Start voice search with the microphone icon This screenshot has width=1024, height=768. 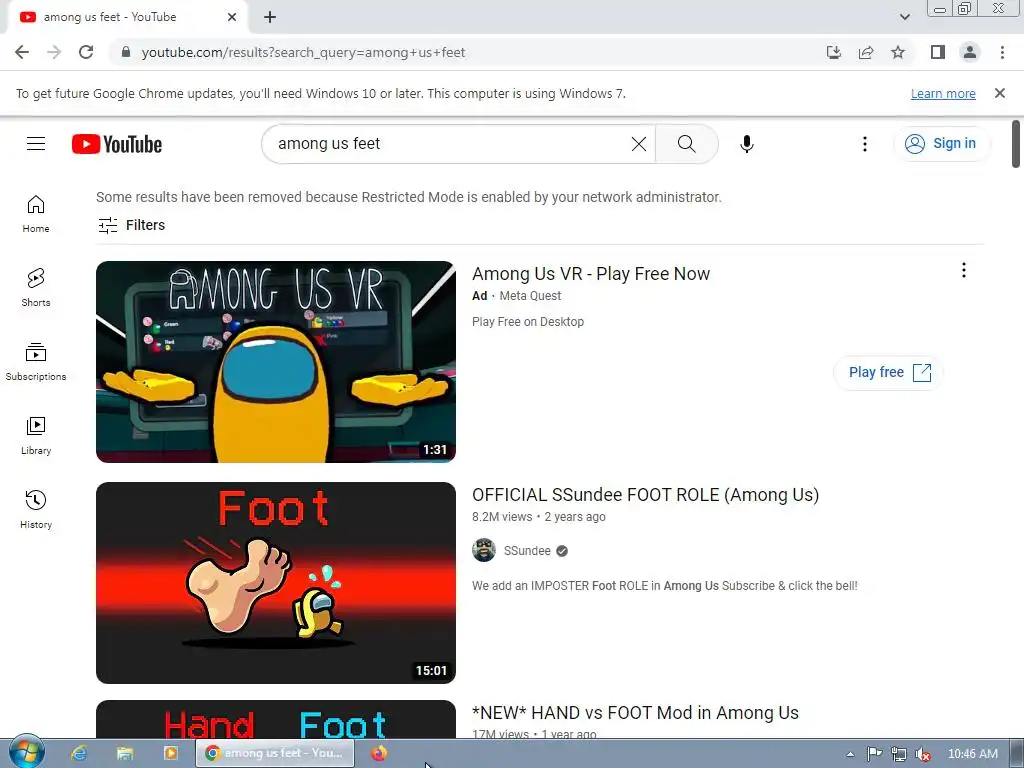746,144
